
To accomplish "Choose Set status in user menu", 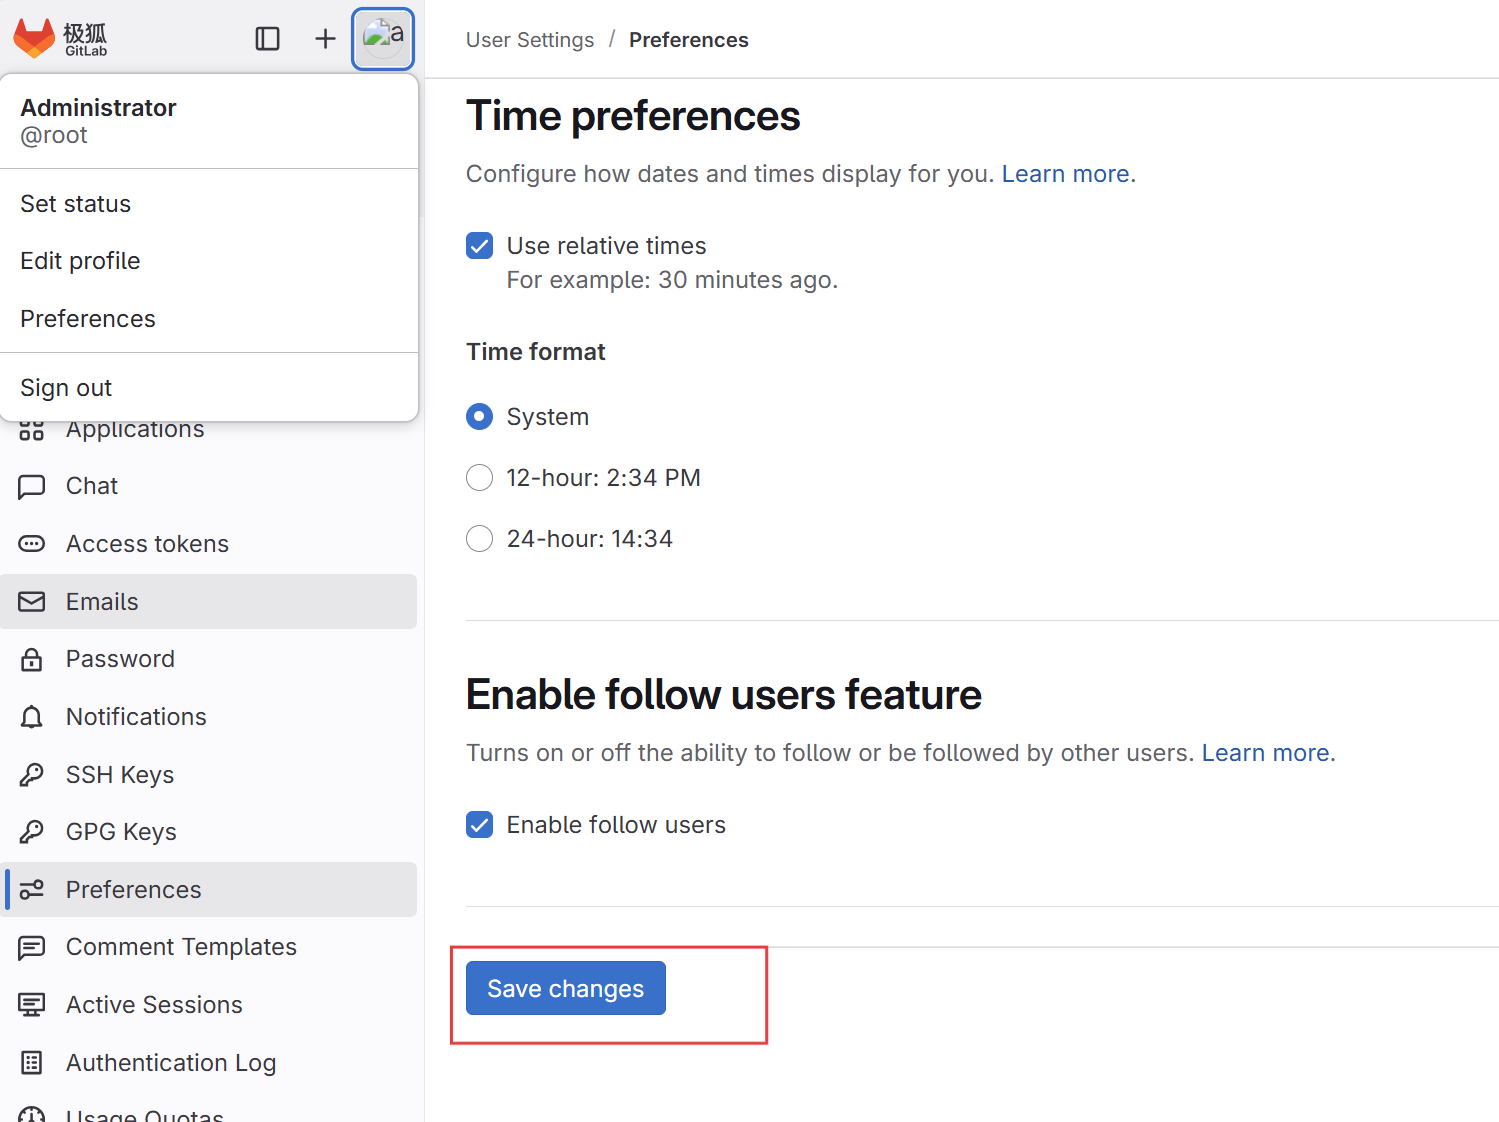I will coord(209,204).
